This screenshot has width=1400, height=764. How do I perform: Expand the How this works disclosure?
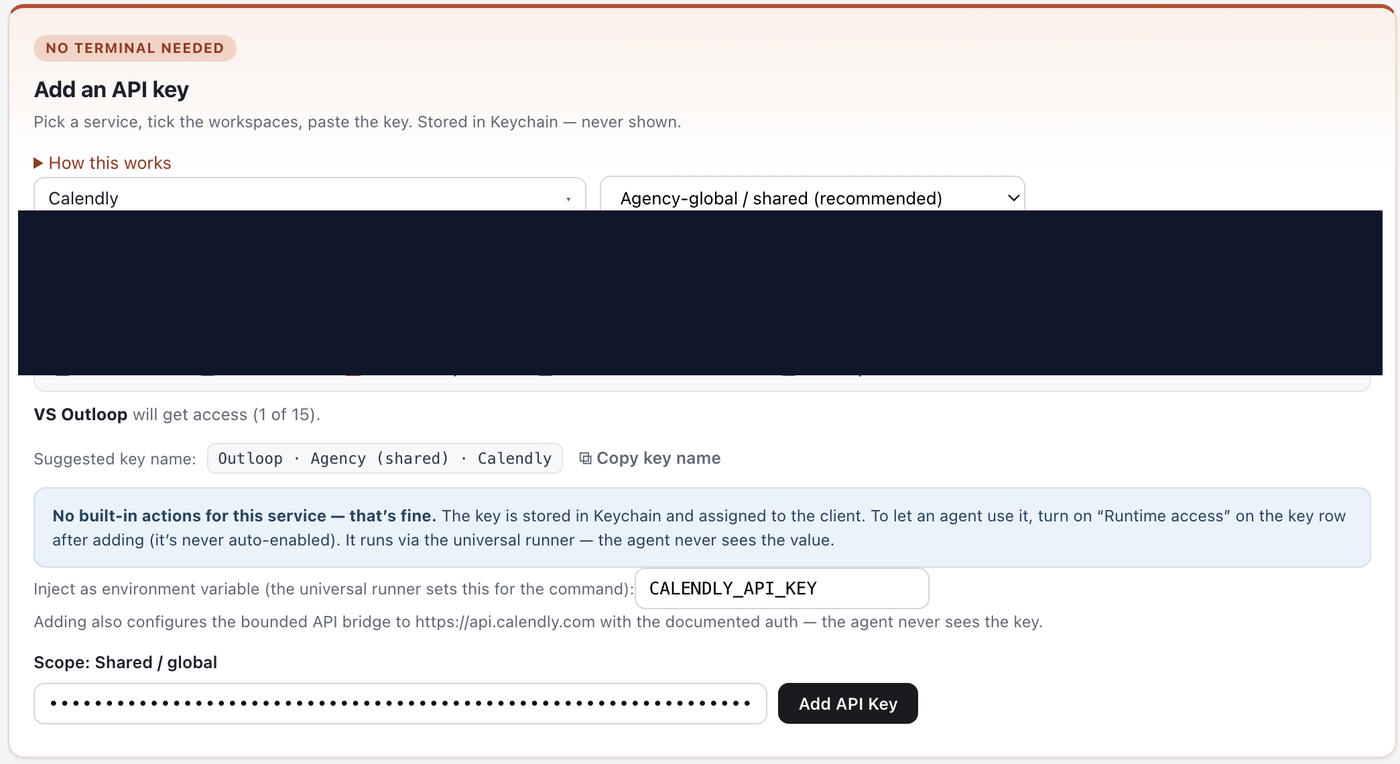tap(102, 163)
